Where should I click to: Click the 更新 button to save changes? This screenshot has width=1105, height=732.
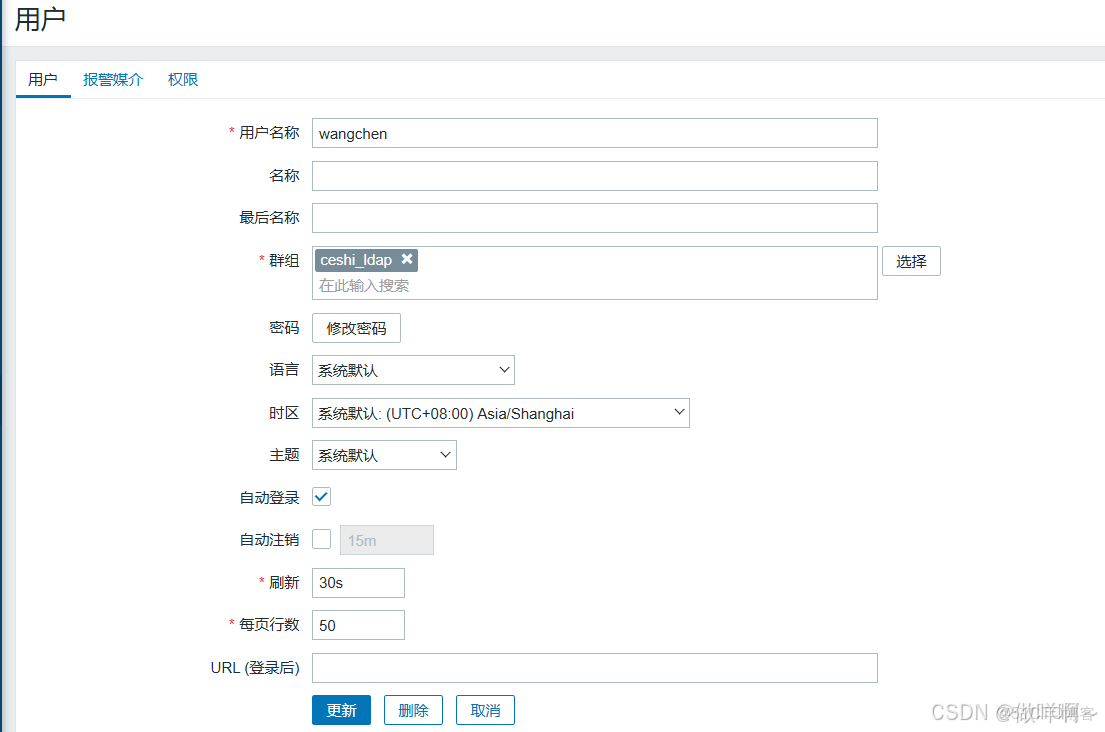341,709
